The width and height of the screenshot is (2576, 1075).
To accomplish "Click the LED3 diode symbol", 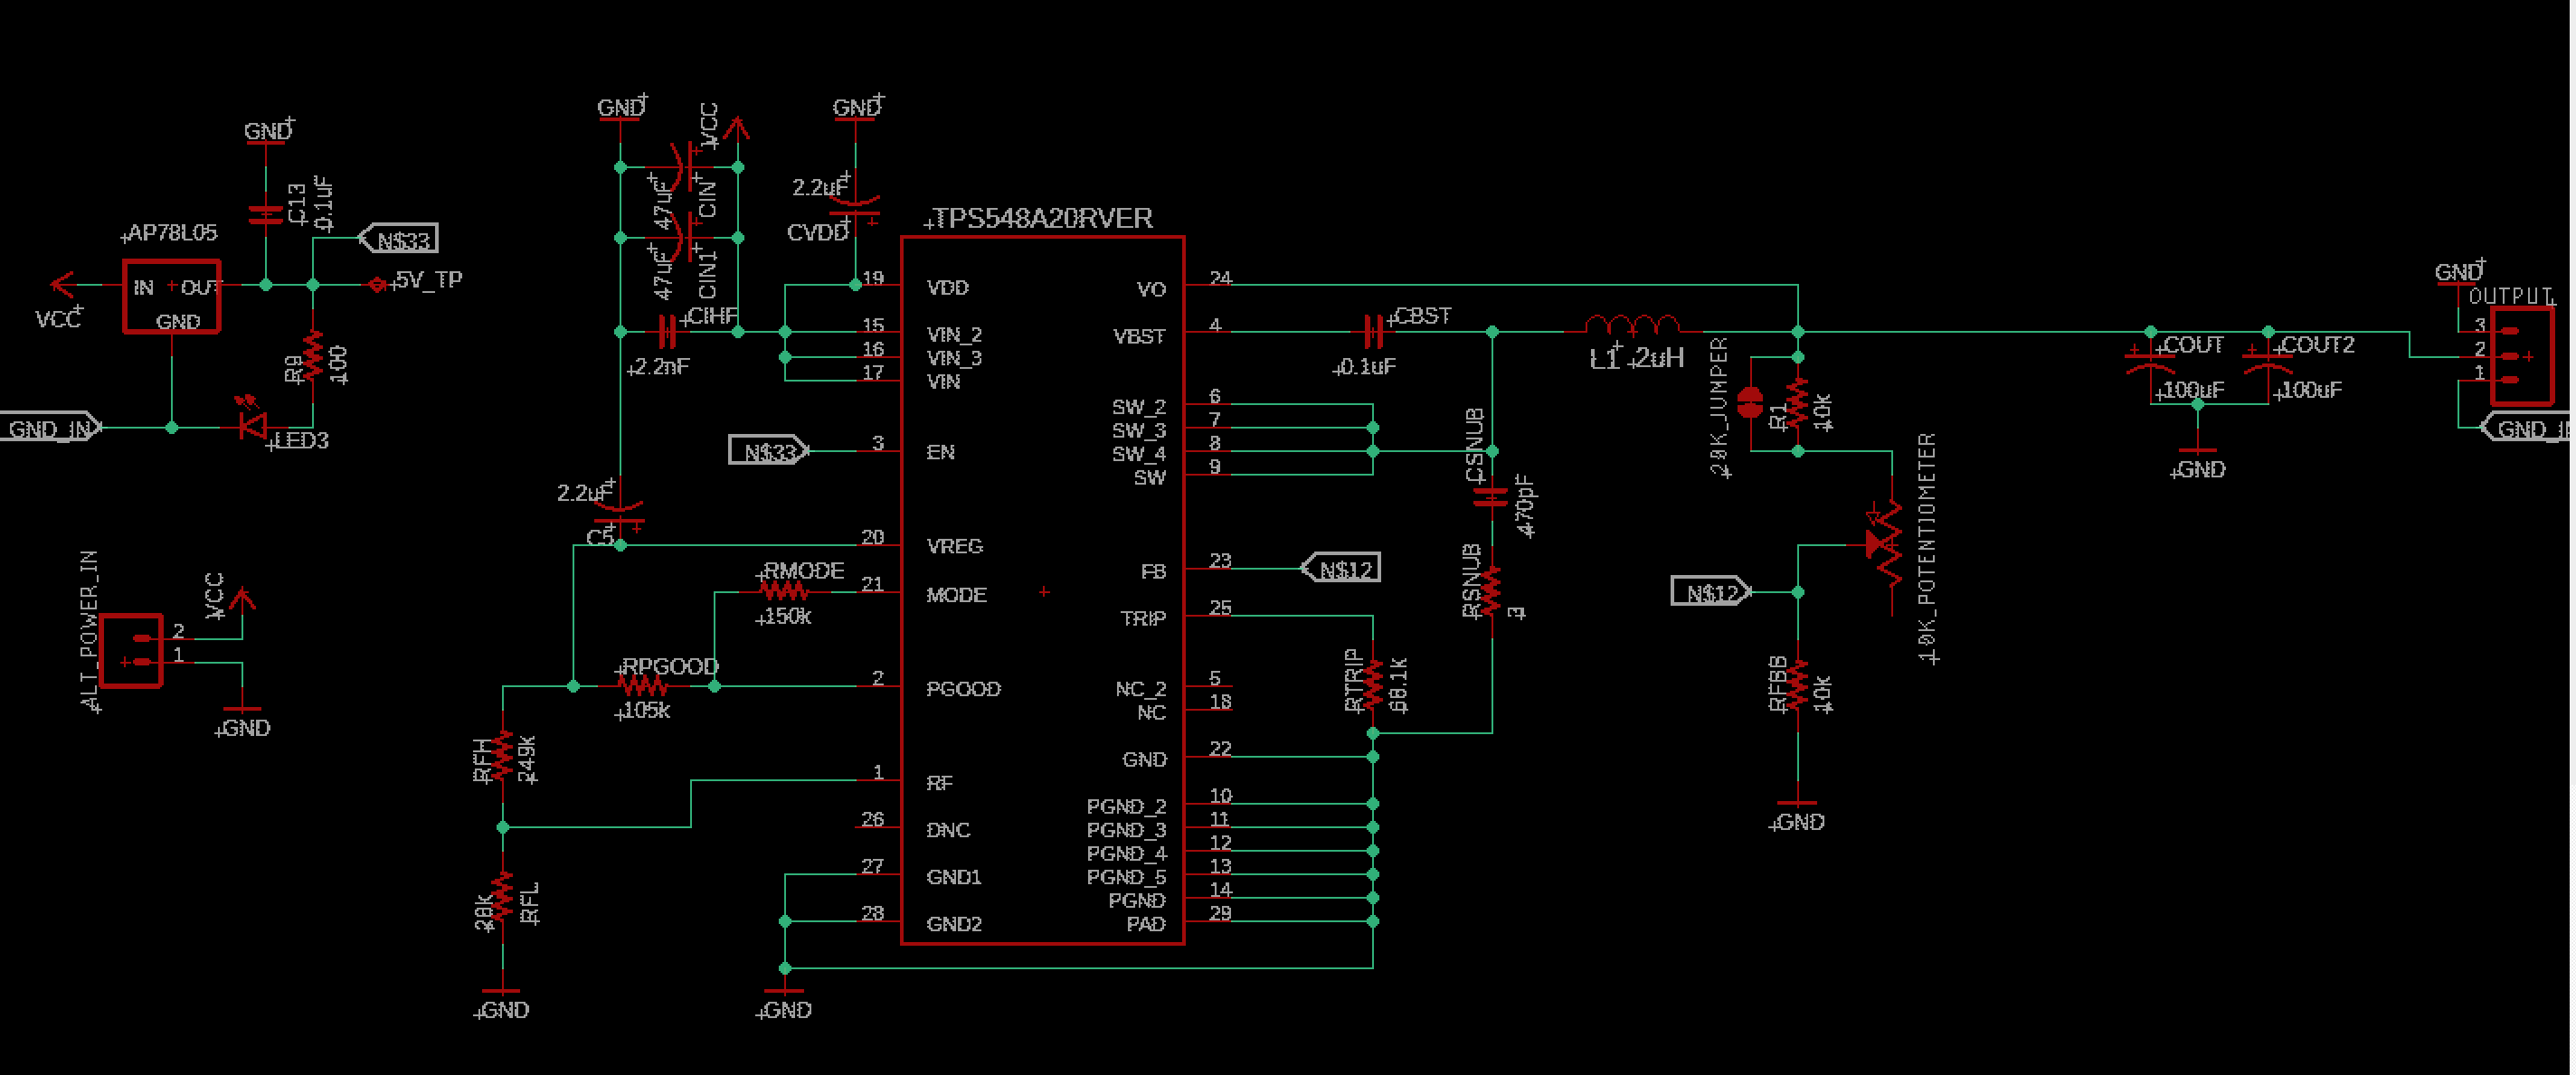I will pos(252,427).
